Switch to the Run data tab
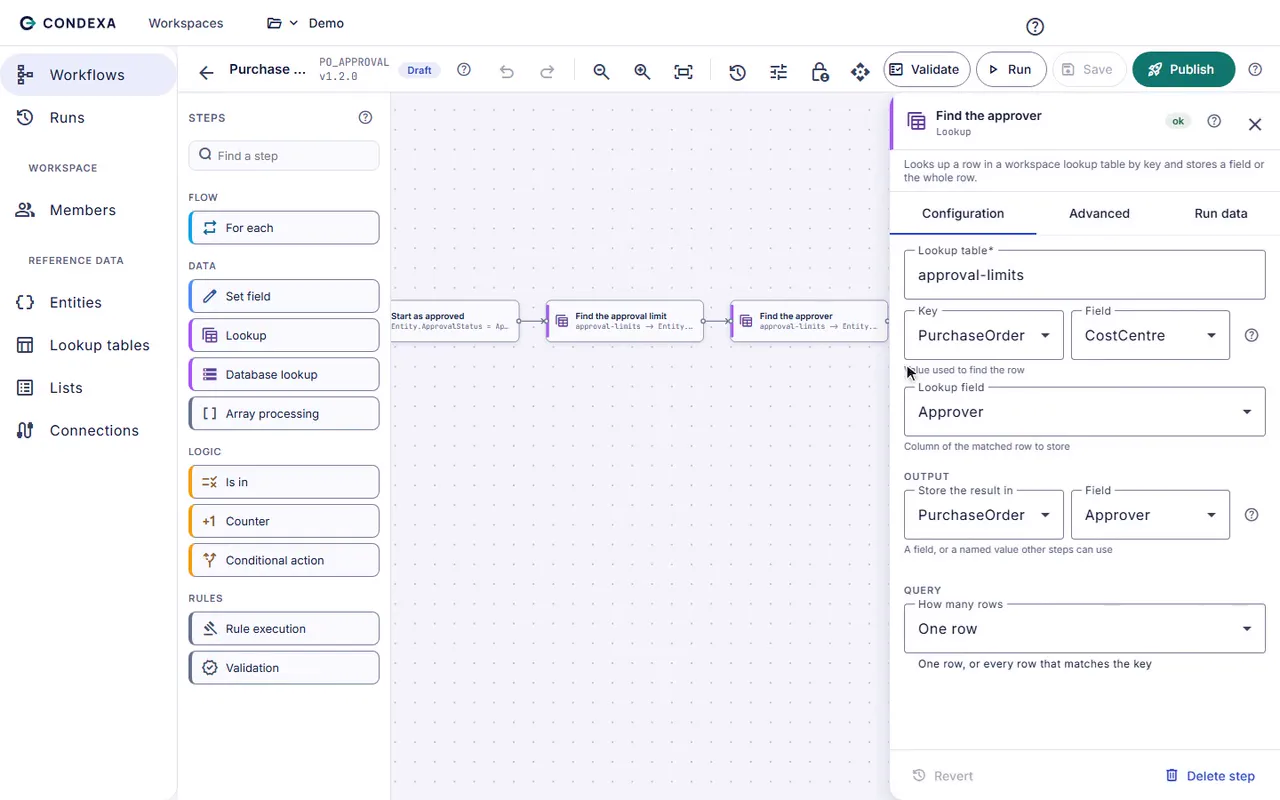Viewport: 1280px width, 800px height. pos(1221,213)
